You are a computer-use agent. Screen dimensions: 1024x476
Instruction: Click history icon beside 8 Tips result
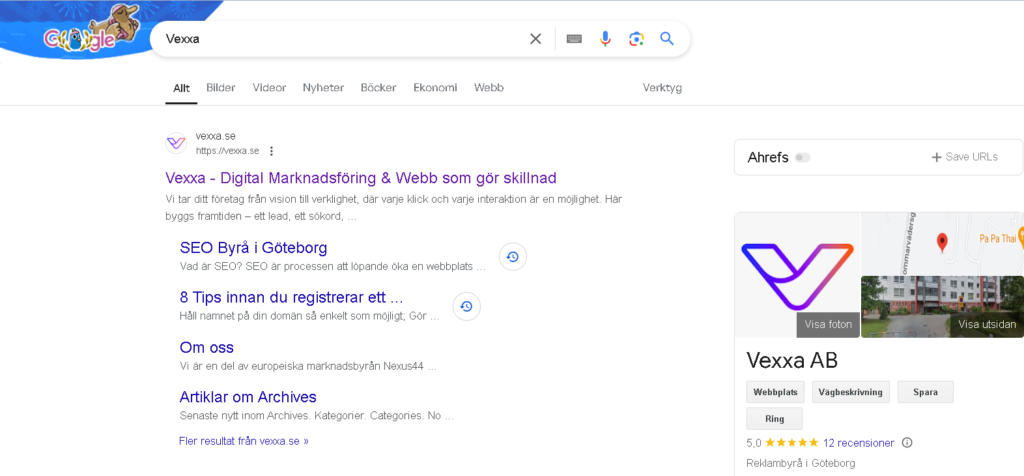click(466, 306)
